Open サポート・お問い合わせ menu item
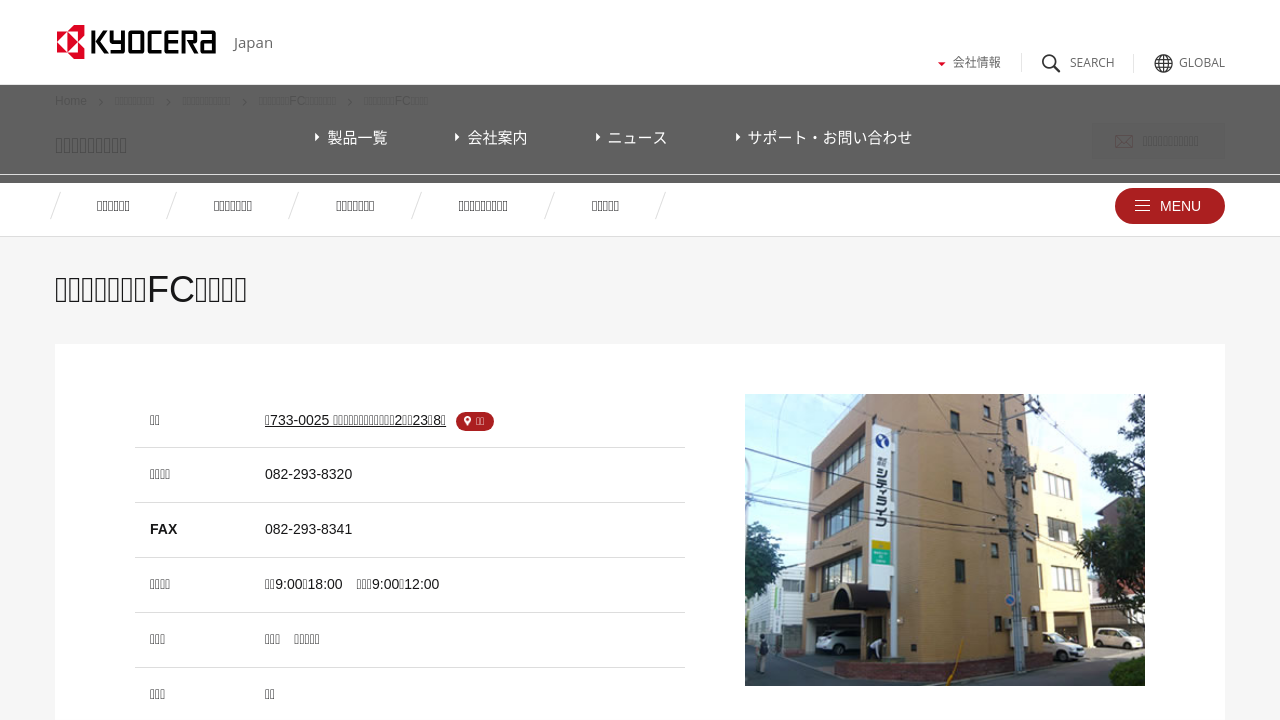The width and height of the screenshot is (1280, 720). pos(824,138)
